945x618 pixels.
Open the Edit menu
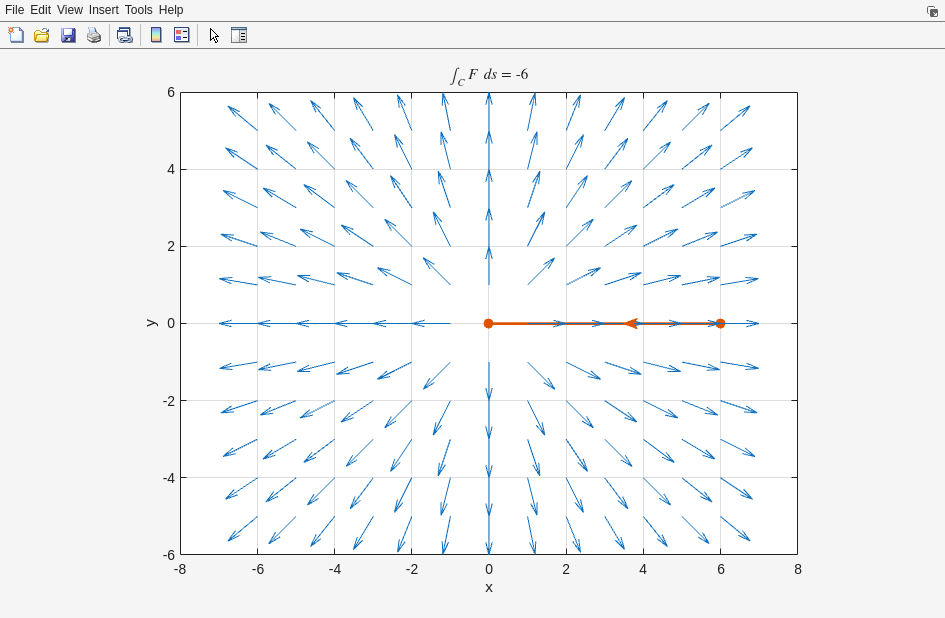[x=40, y=10]
